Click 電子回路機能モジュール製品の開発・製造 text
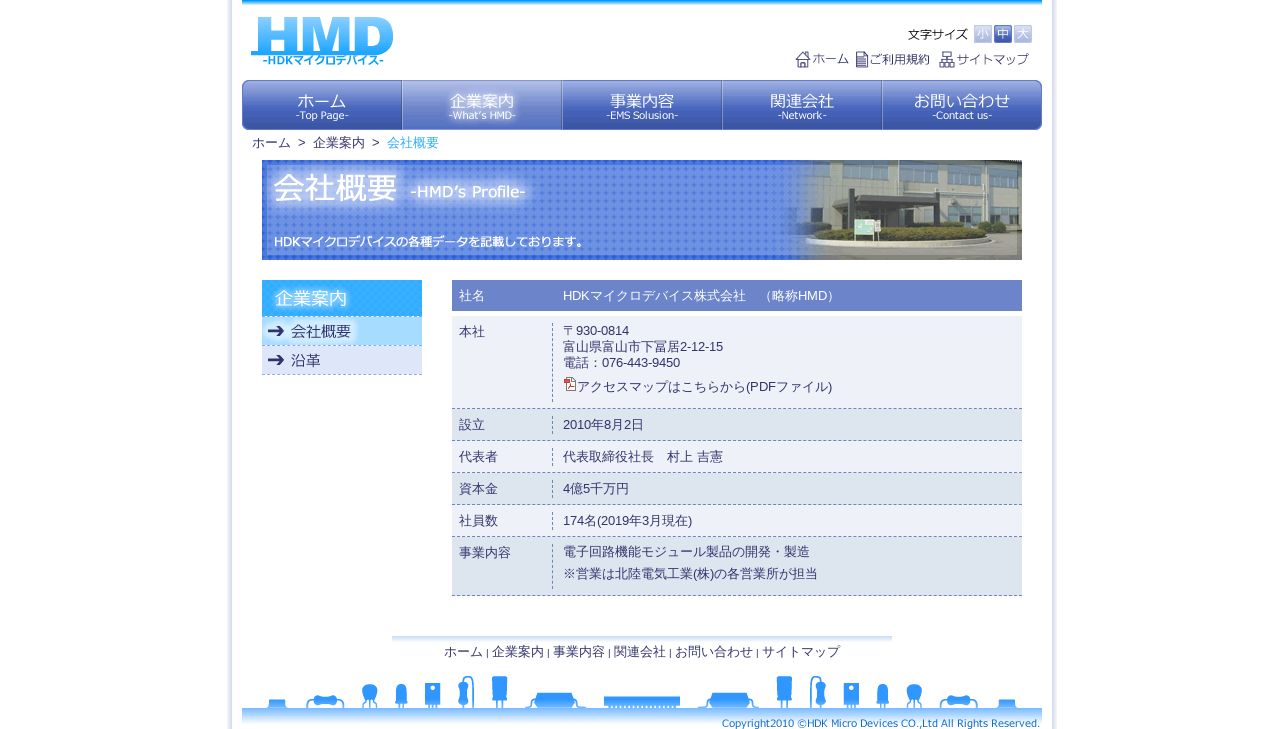 686,552
